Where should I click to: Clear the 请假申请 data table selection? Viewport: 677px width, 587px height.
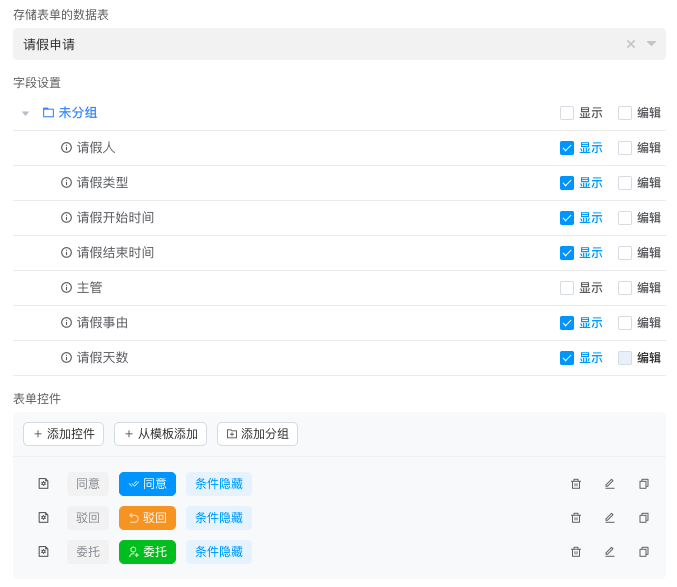[631, 44]
